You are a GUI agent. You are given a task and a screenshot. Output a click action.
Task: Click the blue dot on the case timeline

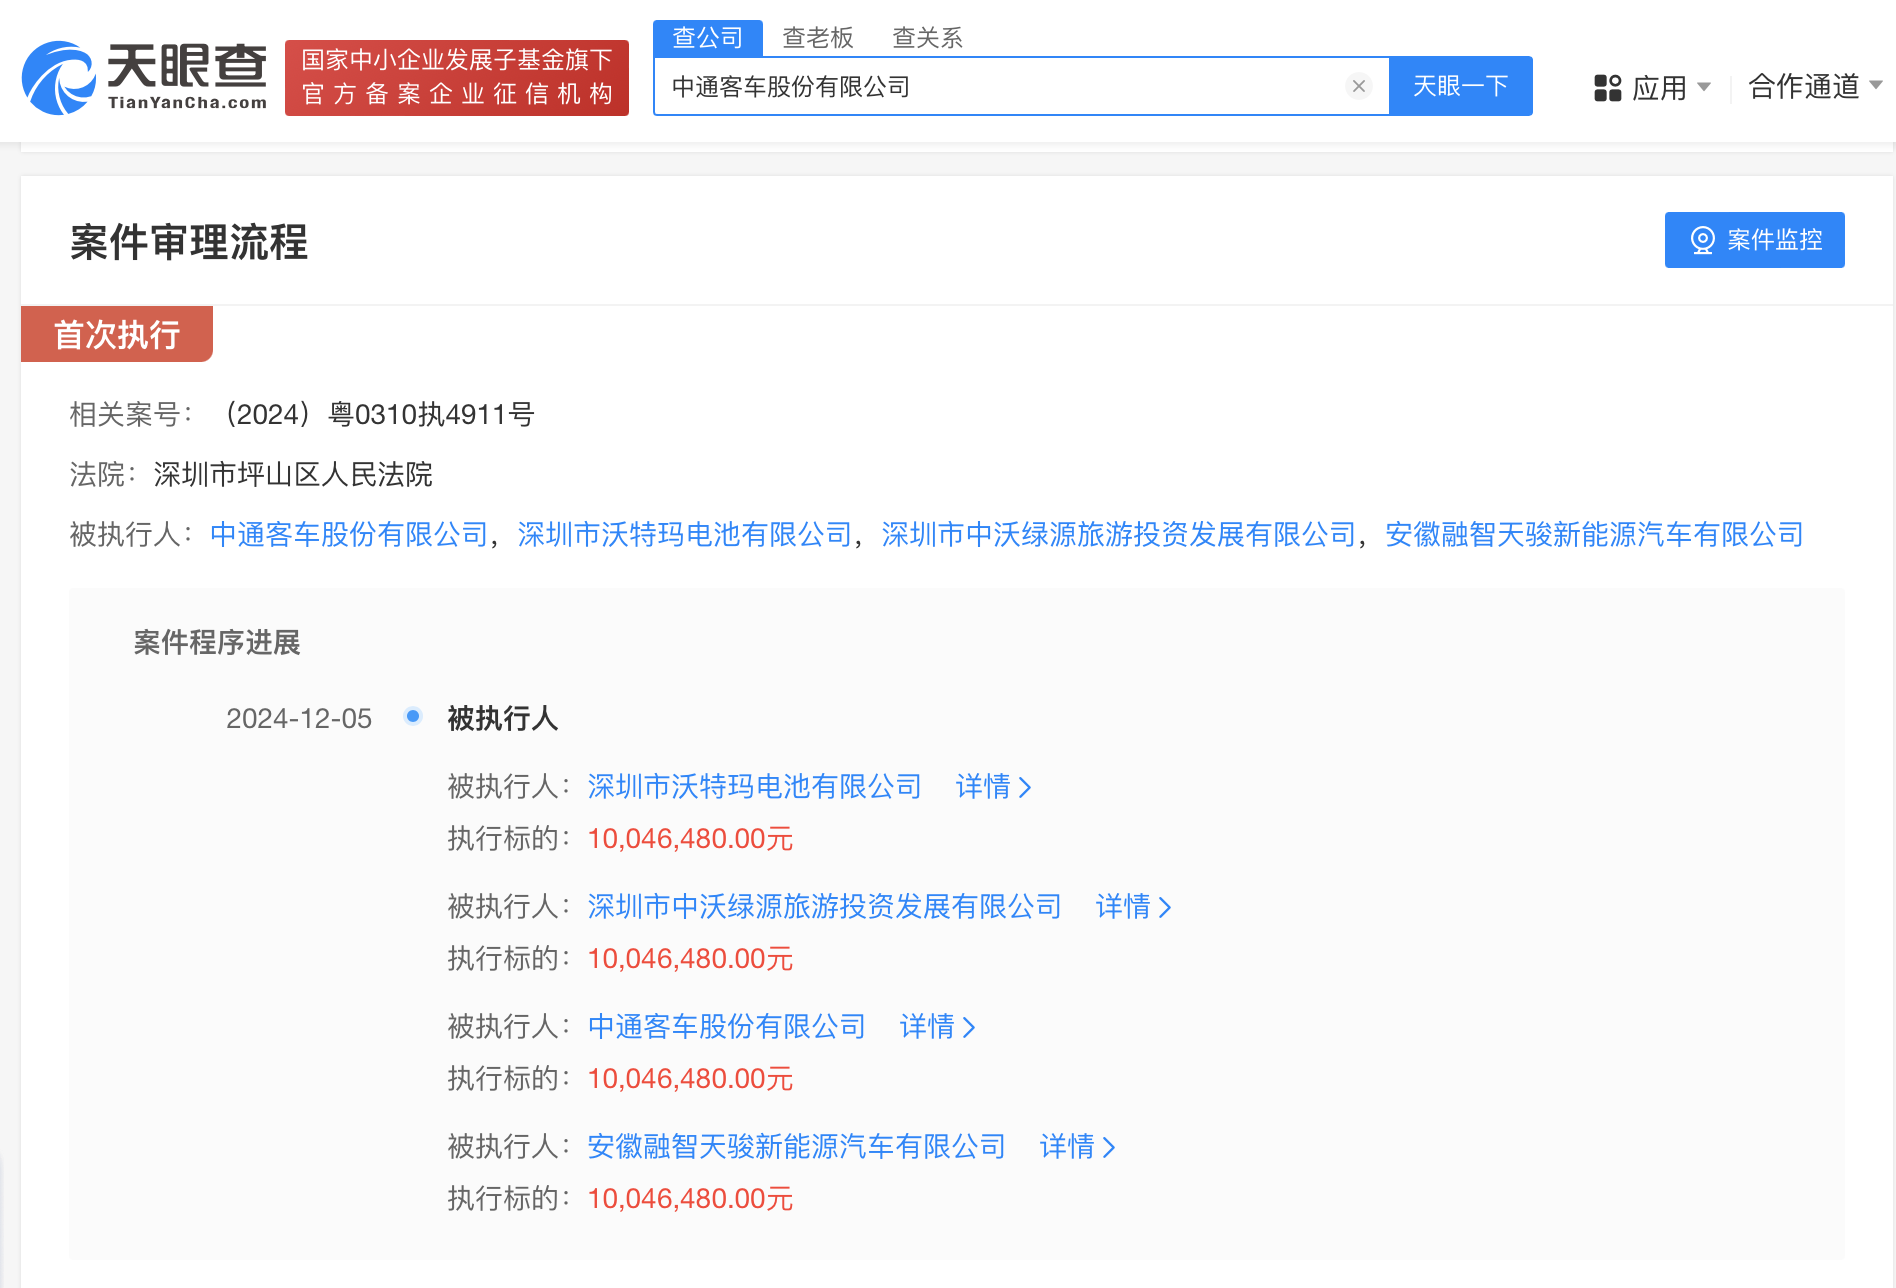click(413, 717)
